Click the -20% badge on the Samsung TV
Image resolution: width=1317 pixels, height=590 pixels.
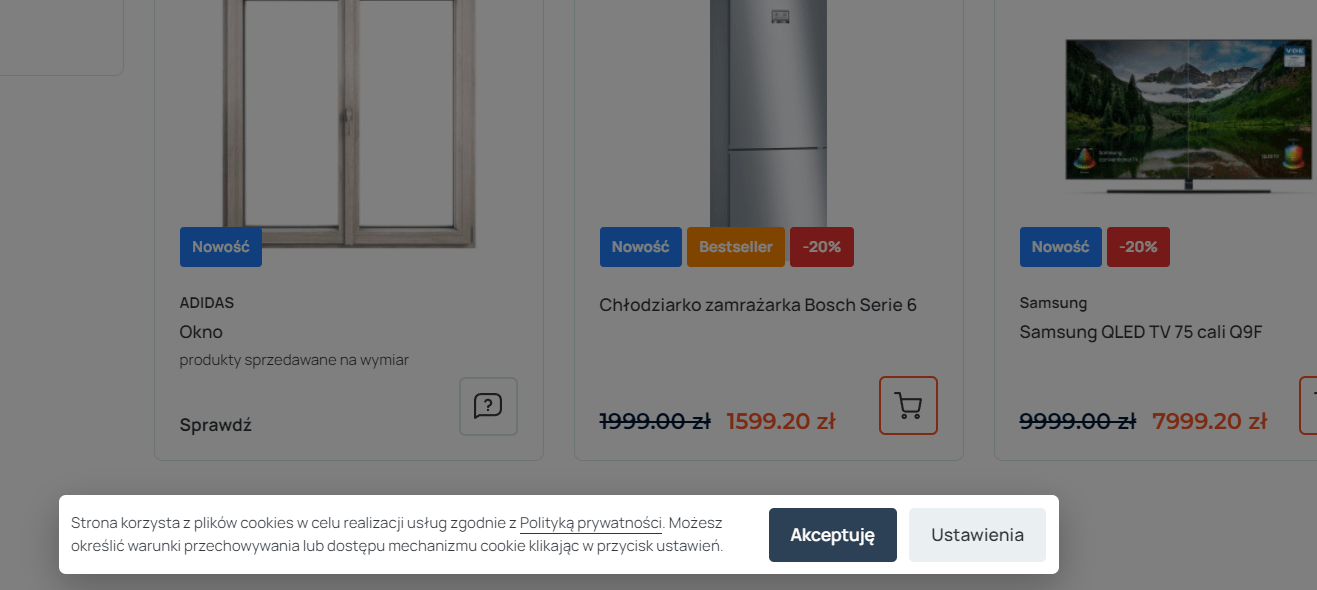1138,247
